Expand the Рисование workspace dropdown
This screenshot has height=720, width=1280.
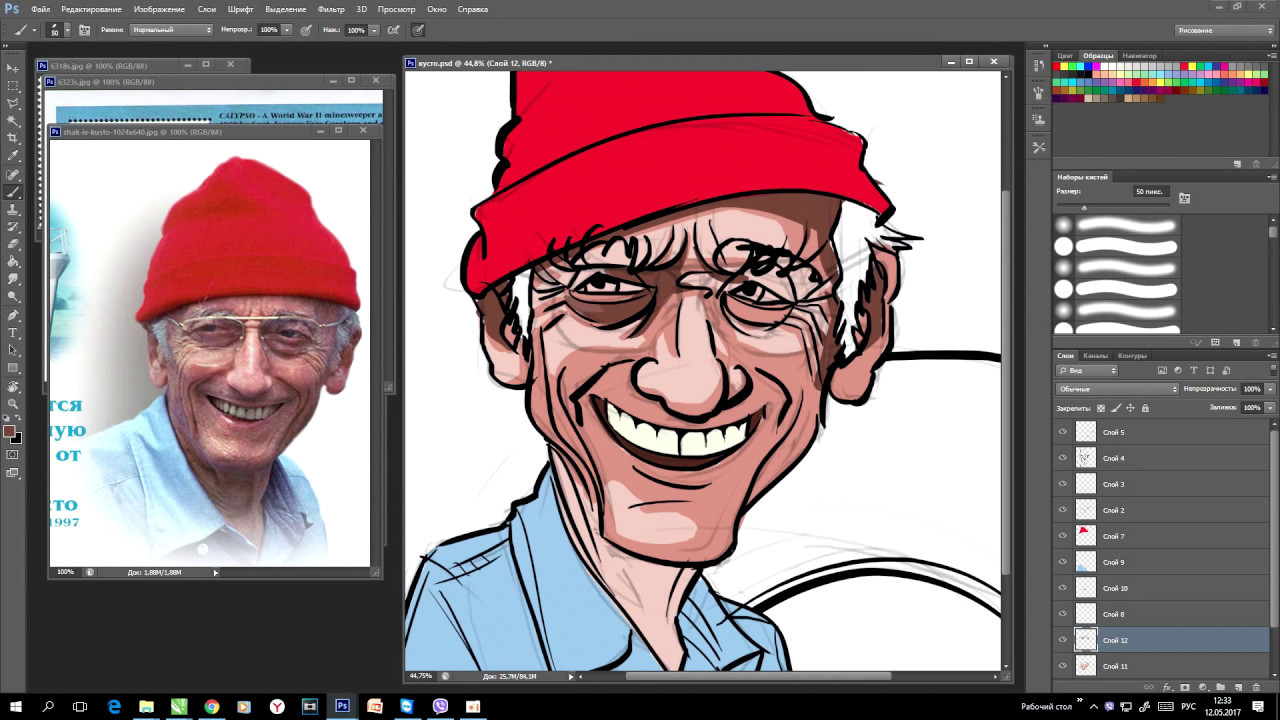[1223, 30]
